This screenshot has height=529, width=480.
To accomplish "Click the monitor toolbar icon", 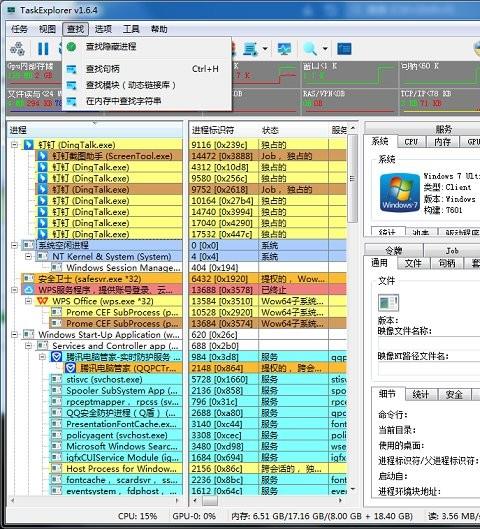I will tap(284, 49).
